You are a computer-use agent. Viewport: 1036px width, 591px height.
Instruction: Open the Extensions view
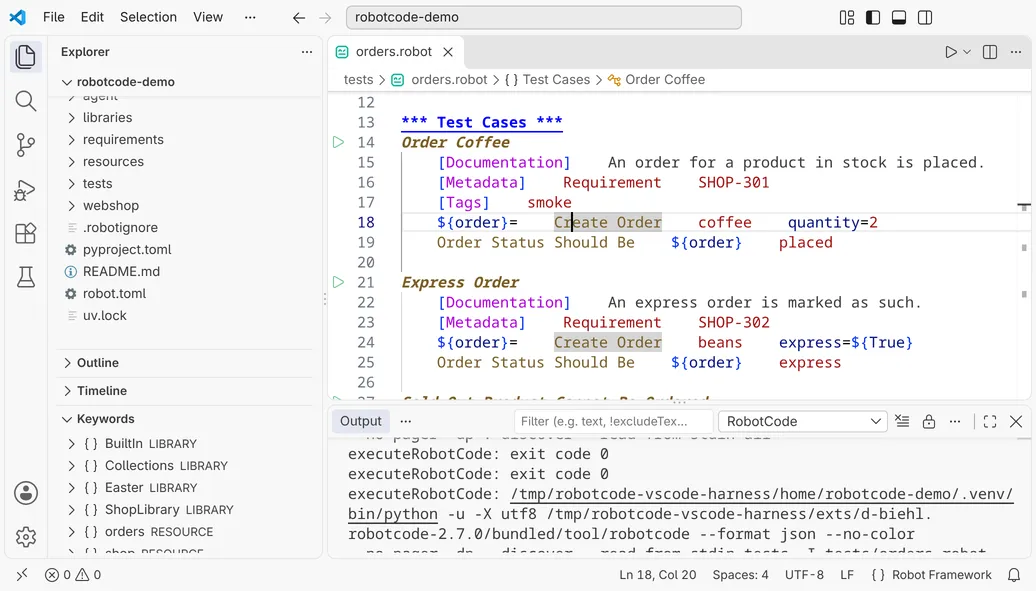click(x=26, y=233)
